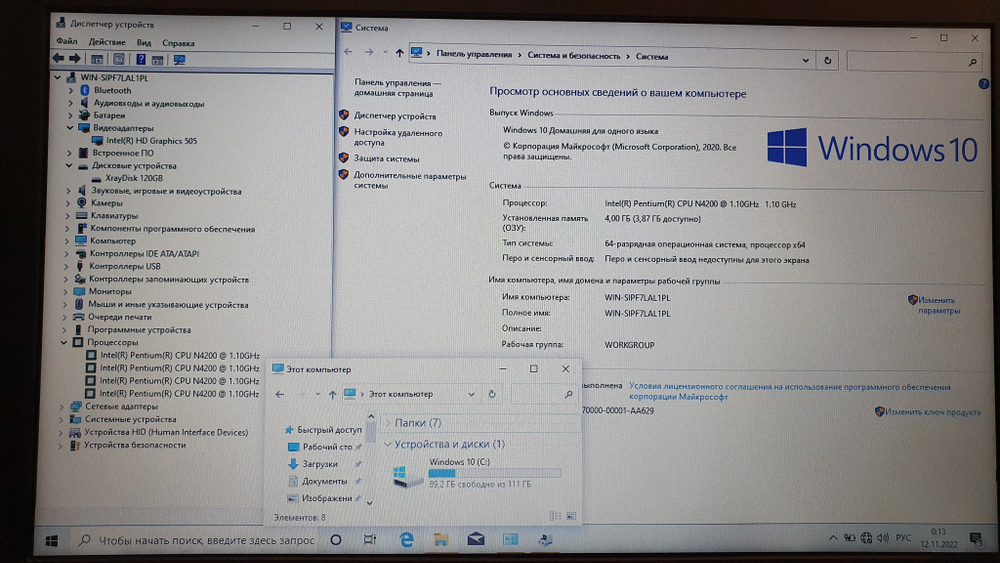Click Панель управления breadcrumb
Image resolution: width=1000 pixels, height=563 pixels.
click(x=474, y=54)
